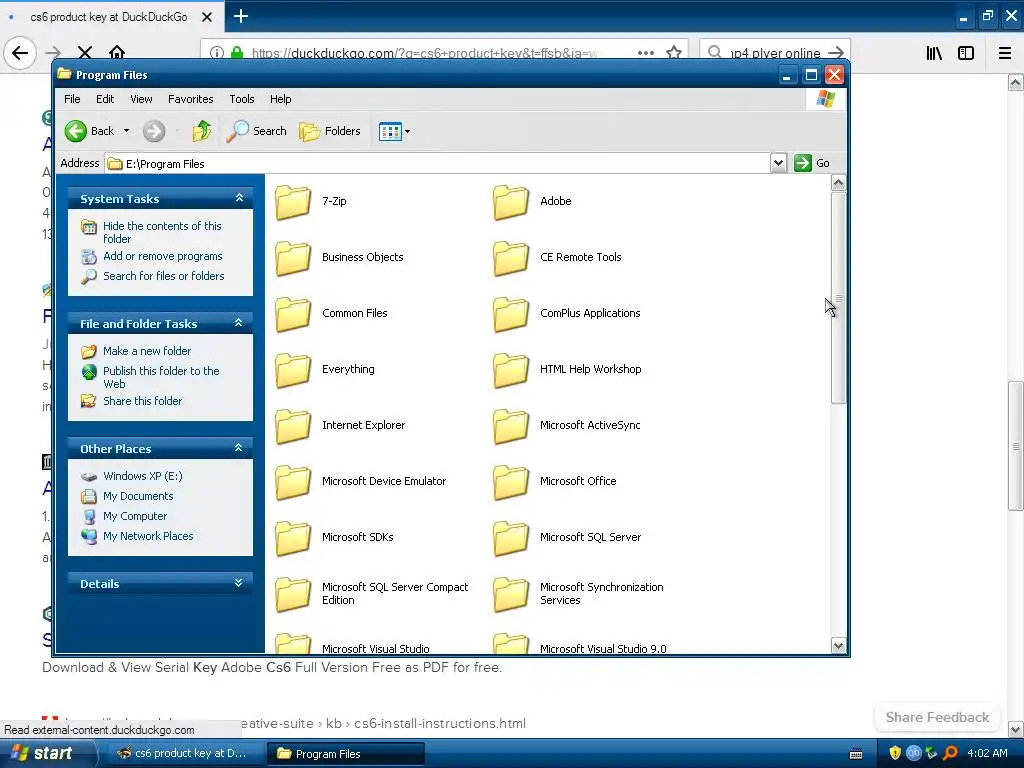
Task: Close the cs6 product key Firefox tab
Action: [x=207, y=17]
